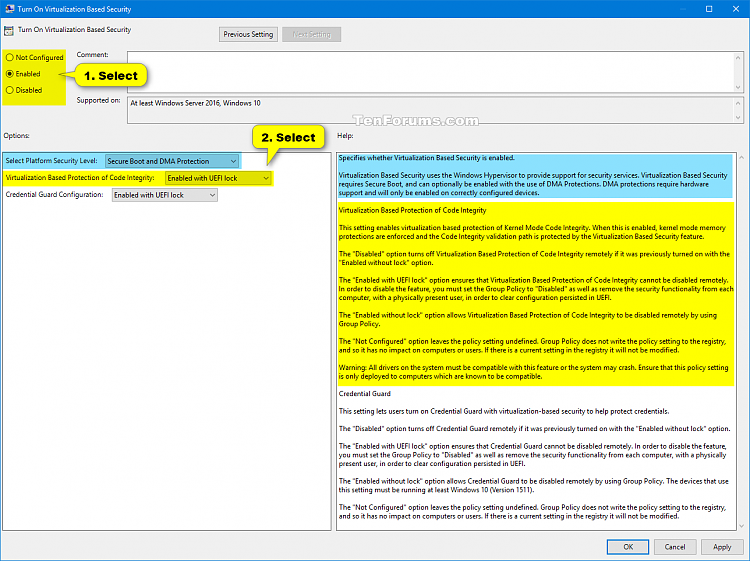The width and height of the screenshot is (750, 561).
Task: Click 'Virtualization Based Protection of Code Integrity' help heading
Action: (412, 210)
